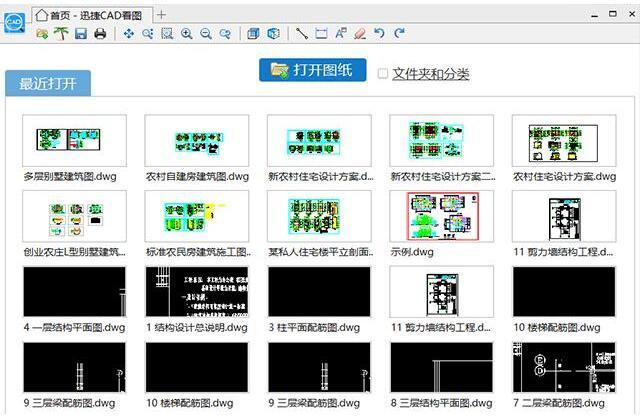Click the save disk icon
640x420 pixels.
(x=80, y=34)
